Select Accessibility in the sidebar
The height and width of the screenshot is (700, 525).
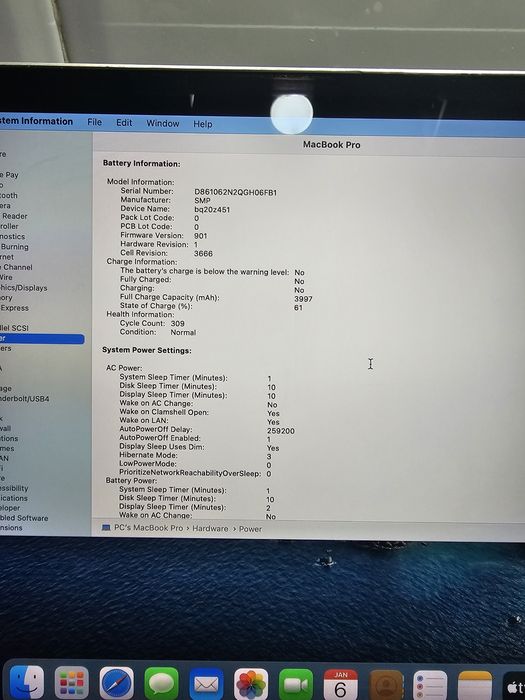(x=14, y=488)
